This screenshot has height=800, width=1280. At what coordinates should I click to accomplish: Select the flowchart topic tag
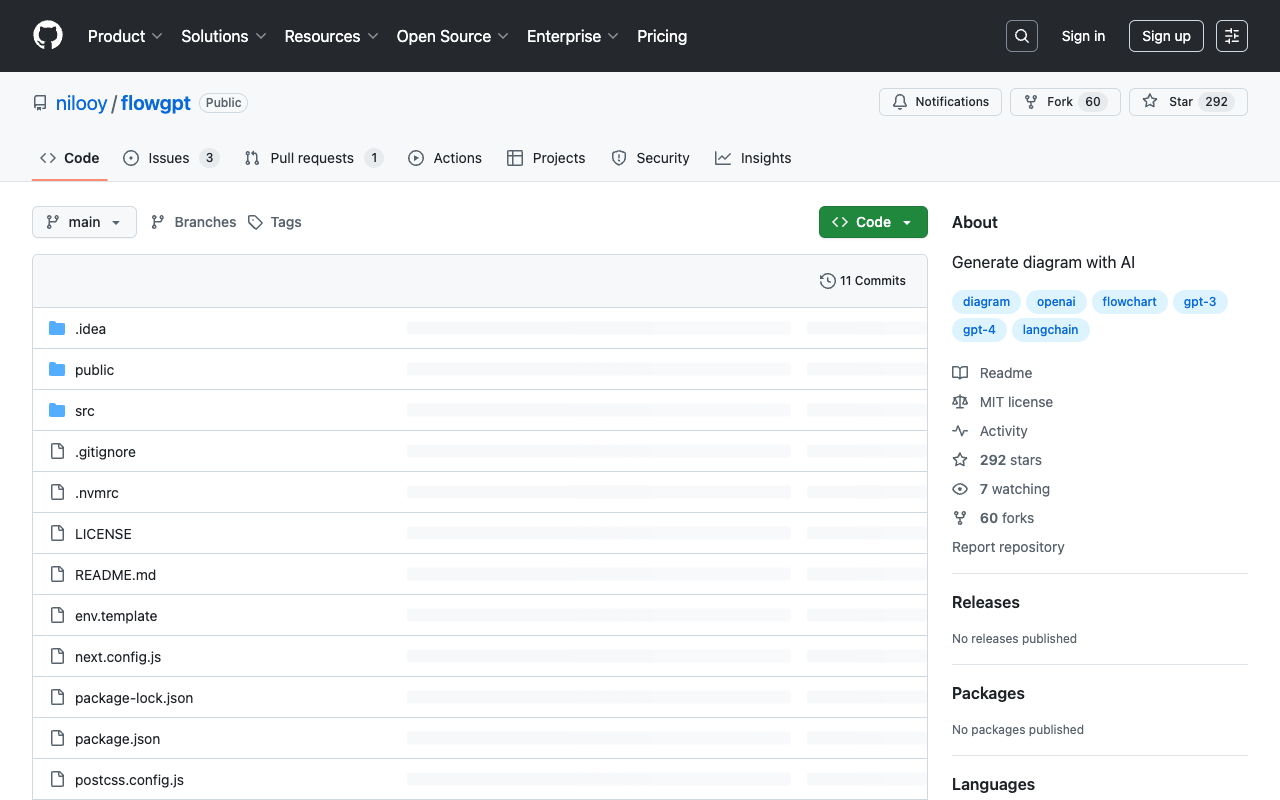1129,302
